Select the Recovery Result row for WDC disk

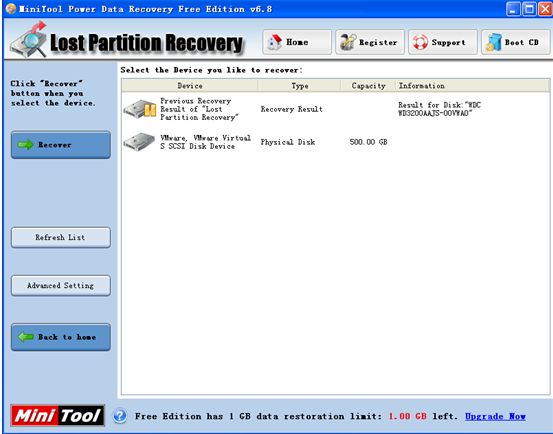click(x=335, y=109)
